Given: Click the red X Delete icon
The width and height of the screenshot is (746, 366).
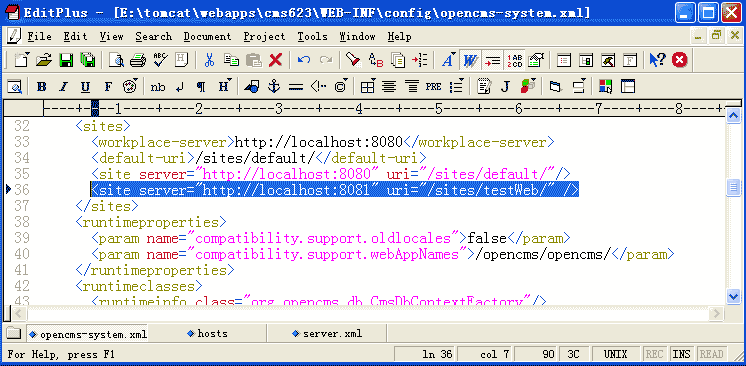Looking at the screenshot, I should [275, 60].
